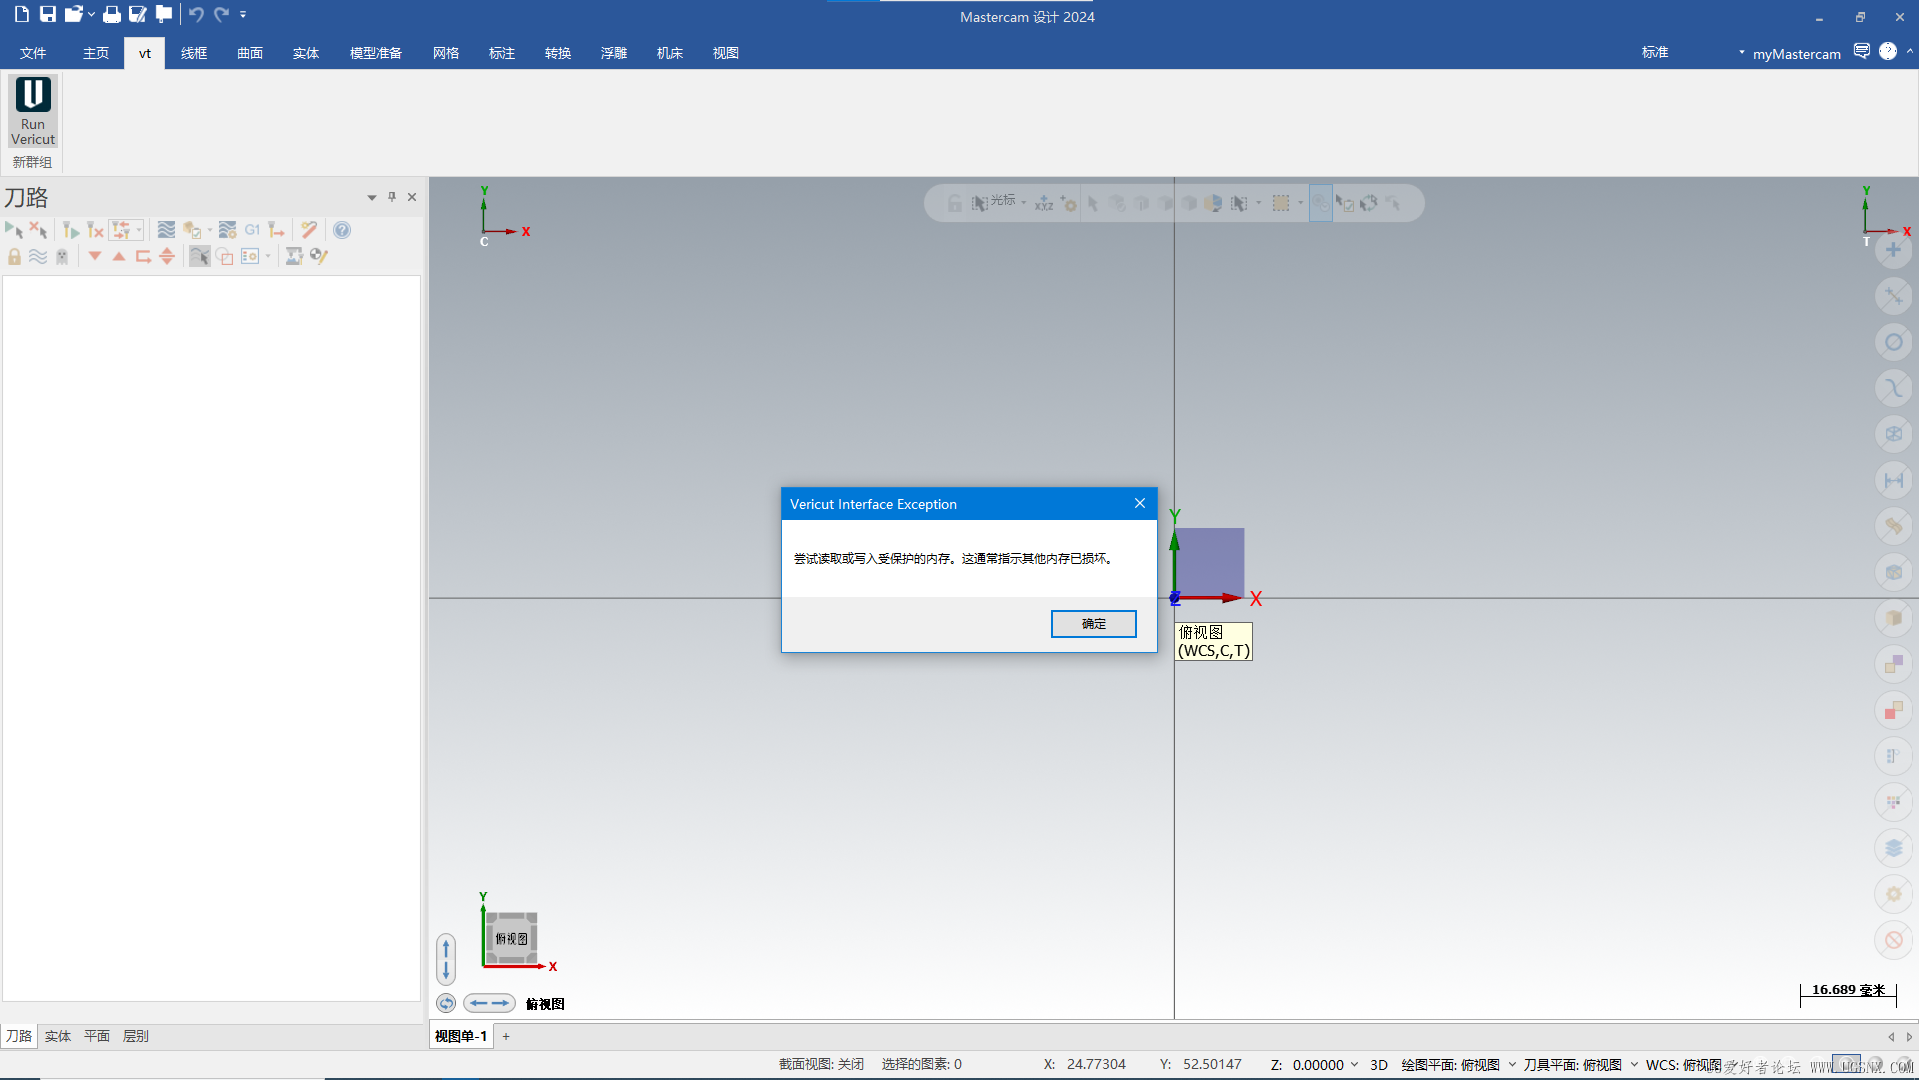Click the undo arrow in the title bar

(x=196, y=14)
